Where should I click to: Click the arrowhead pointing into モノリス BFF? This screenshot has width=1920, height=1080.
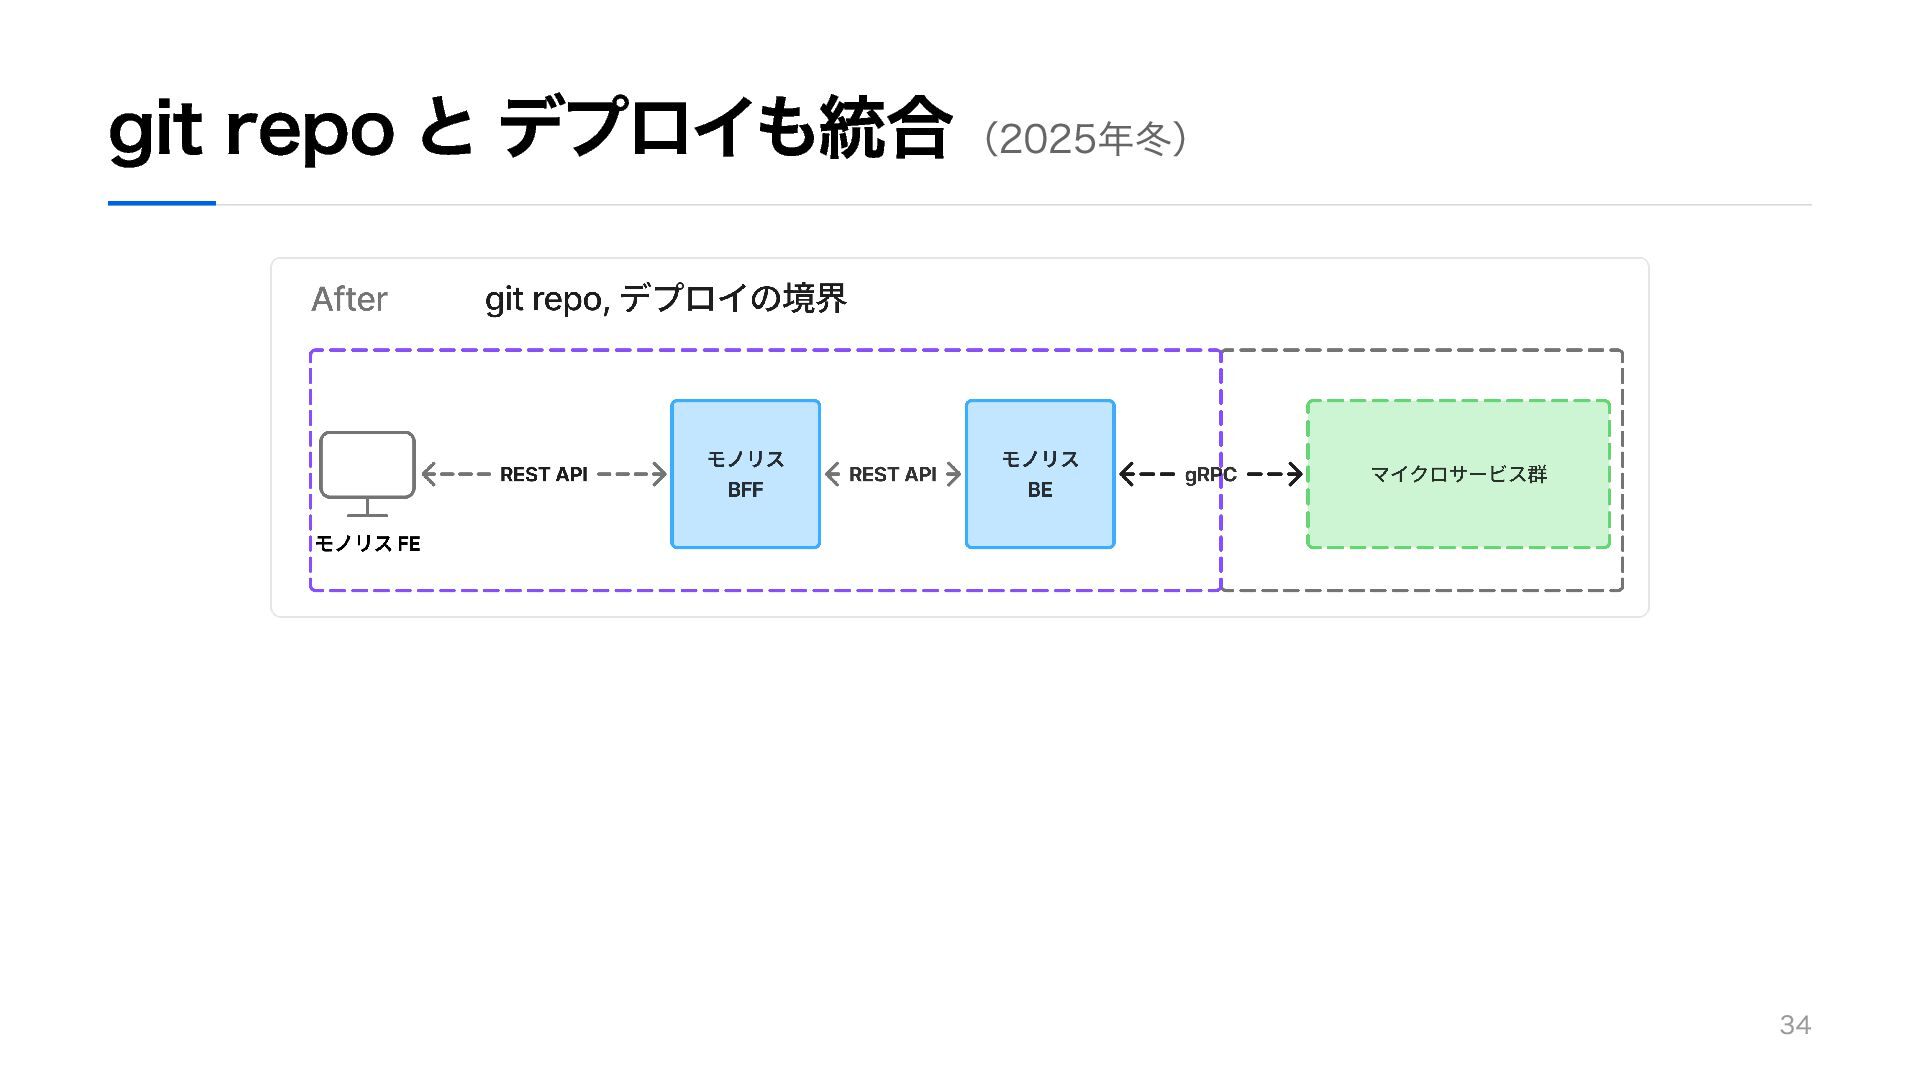pyautogui.click(x=659, y=474)
